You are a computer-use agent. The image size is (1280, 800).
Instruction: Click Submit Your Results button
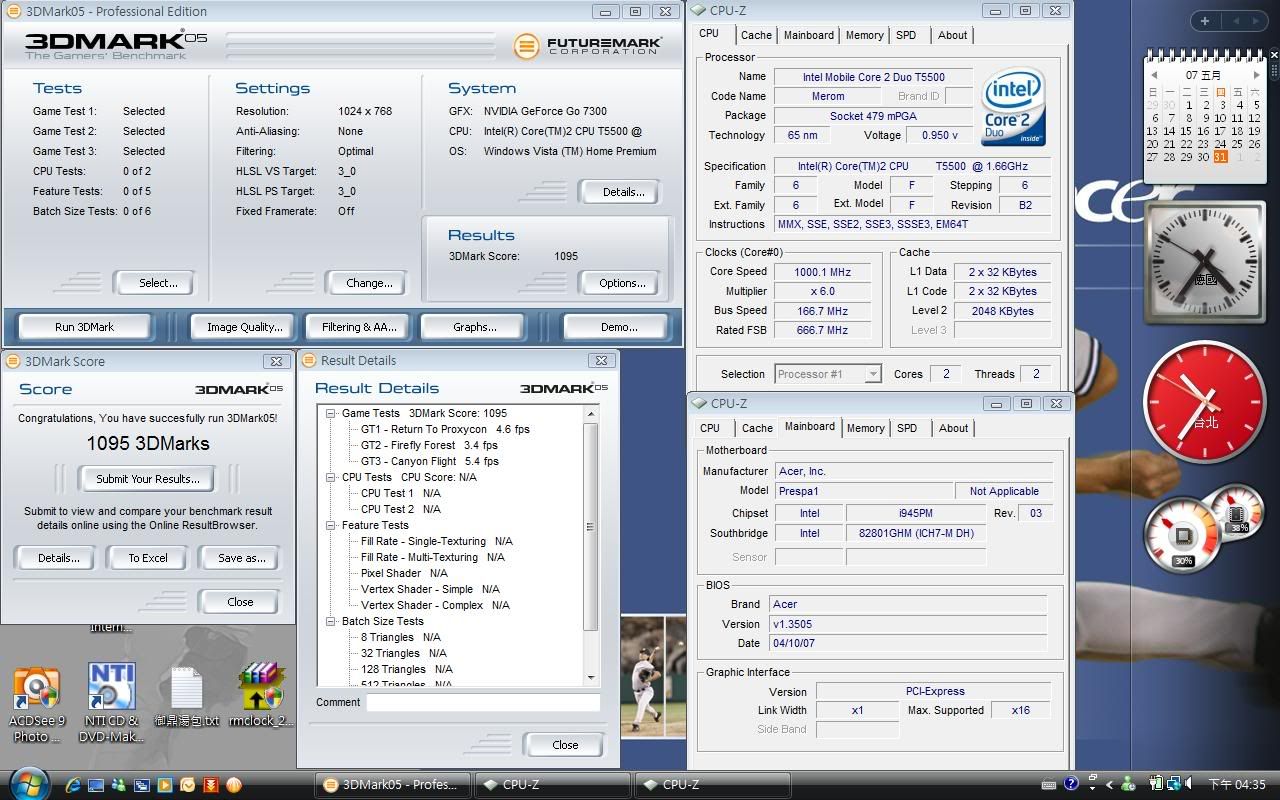coord(147,479)
